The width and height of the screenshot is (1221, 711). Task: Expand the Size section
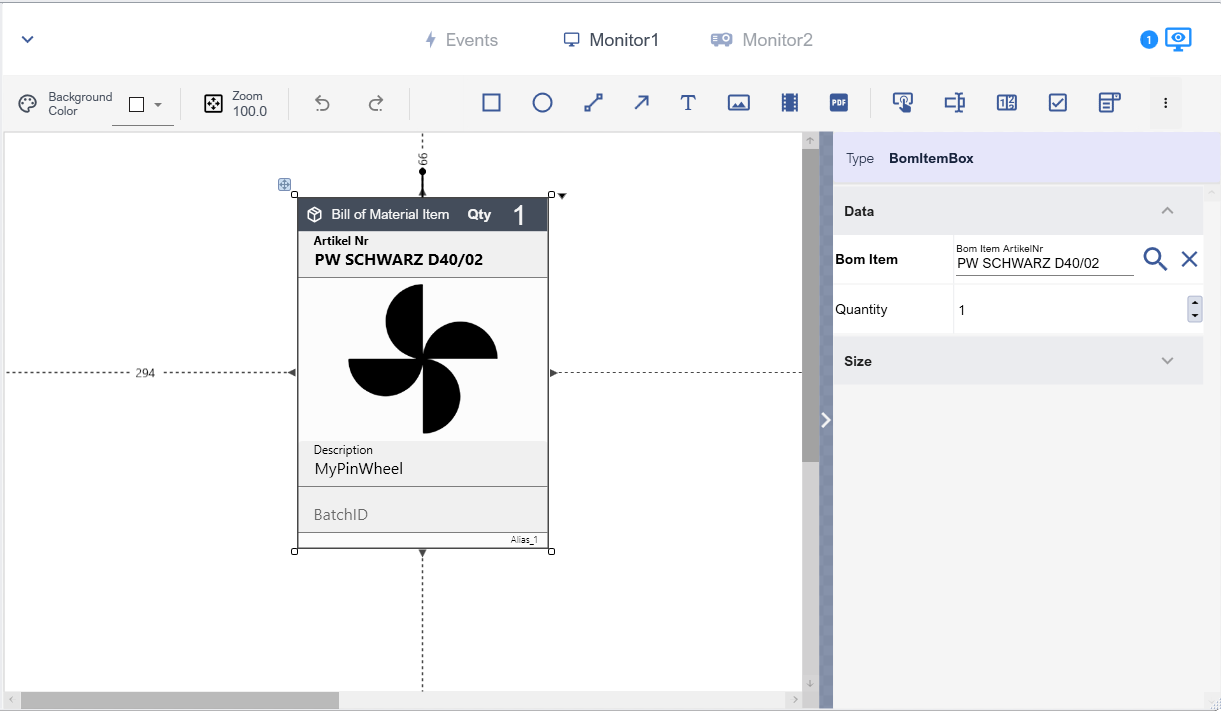point(1167,361)
